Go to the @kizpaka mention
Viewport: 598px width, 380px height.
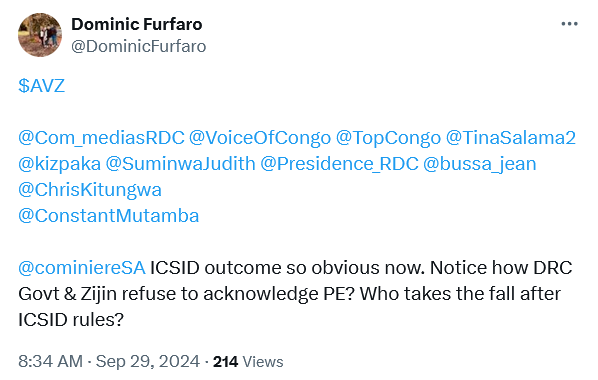point(59,164)
